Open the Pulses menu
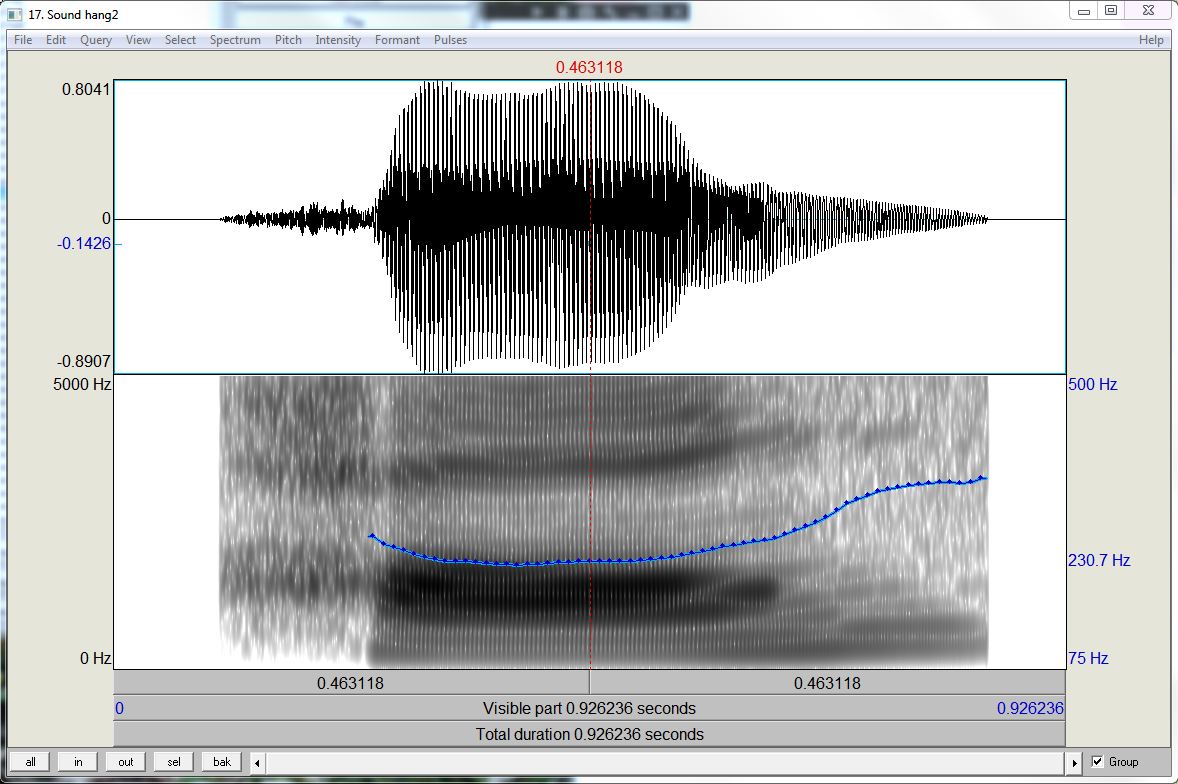This screenshot has width=1178, height=784. point(451,40)
